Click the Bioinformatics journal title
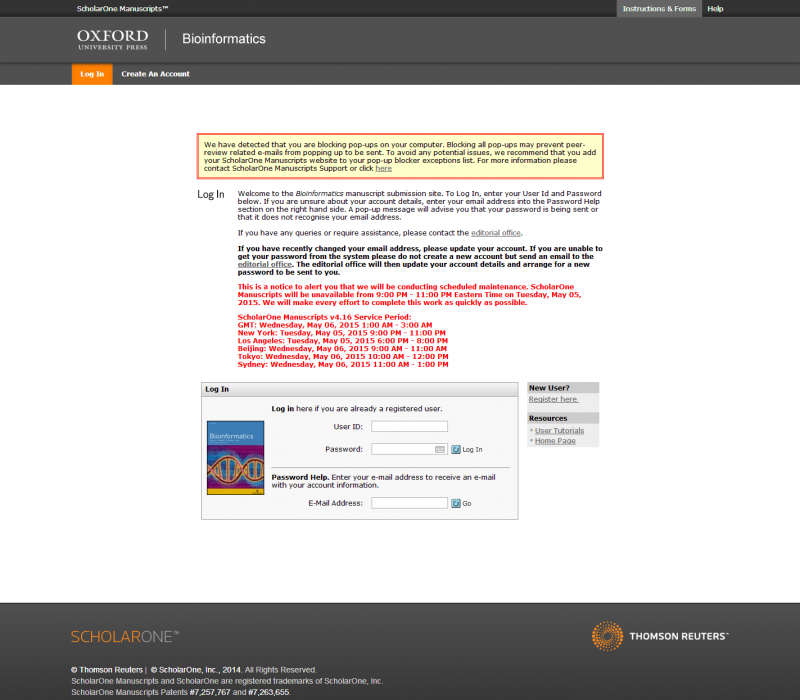Viewport: 800px width, 700px height. click(x=223, y=39)
